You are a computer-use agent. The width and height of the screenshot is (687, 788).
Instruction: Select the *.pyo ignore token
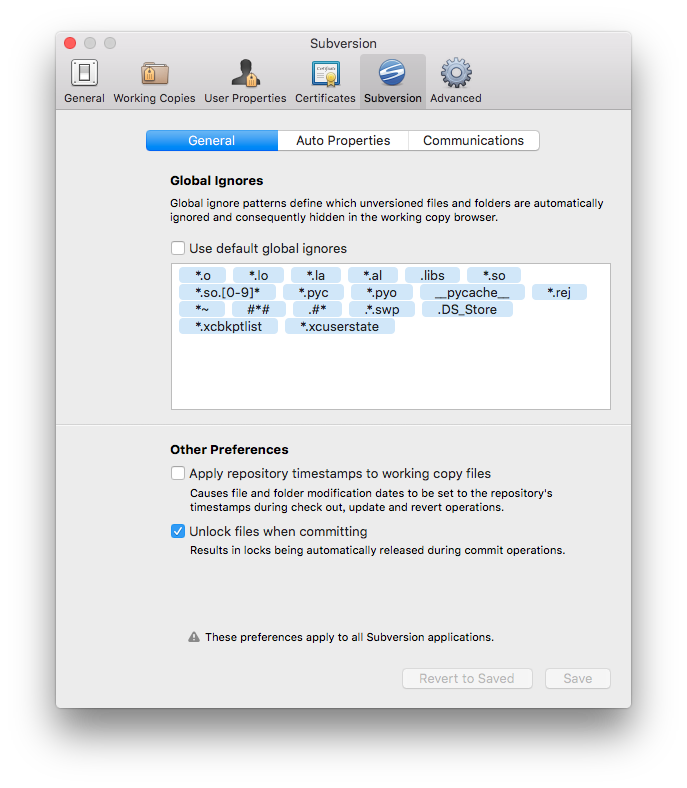pos(381,292)
